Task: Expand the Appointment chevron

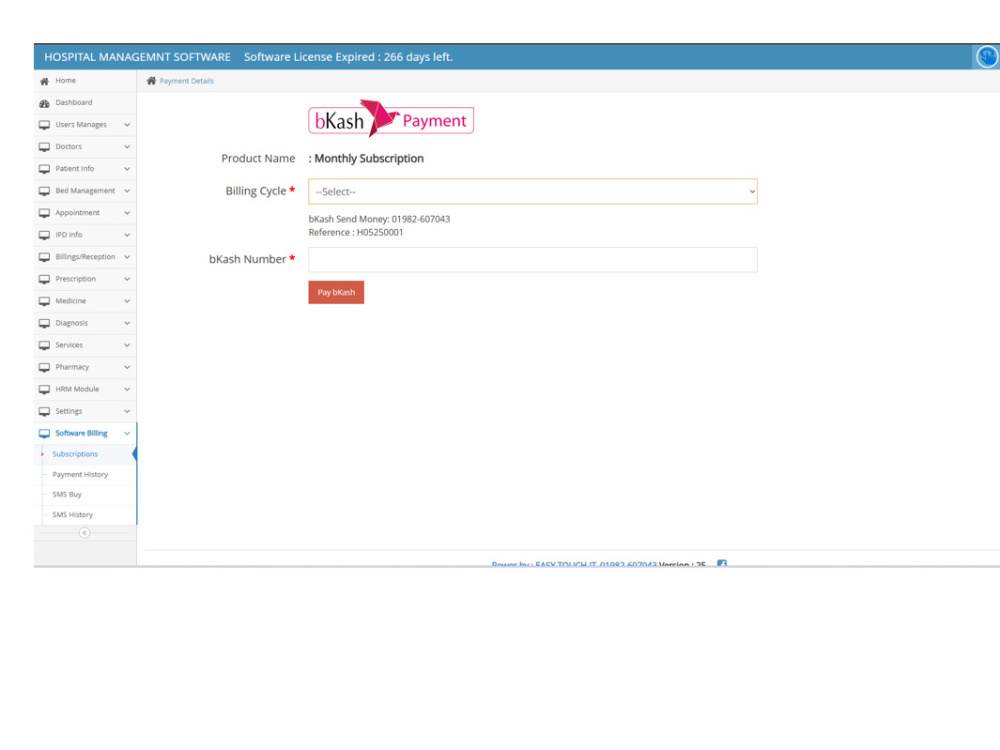Action: (127, 213)
